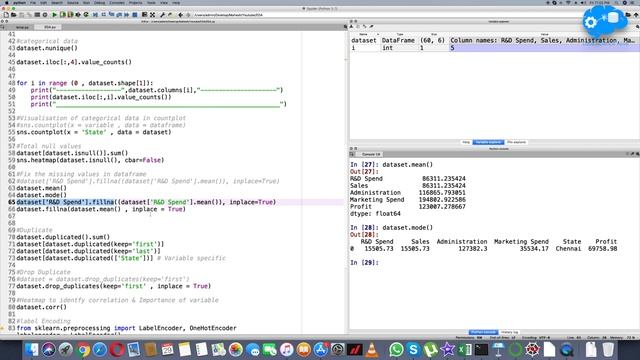This screenshot has height=360, width=640.
Task: Open Terminal from the Dock
Action: [x=482, y=350]
